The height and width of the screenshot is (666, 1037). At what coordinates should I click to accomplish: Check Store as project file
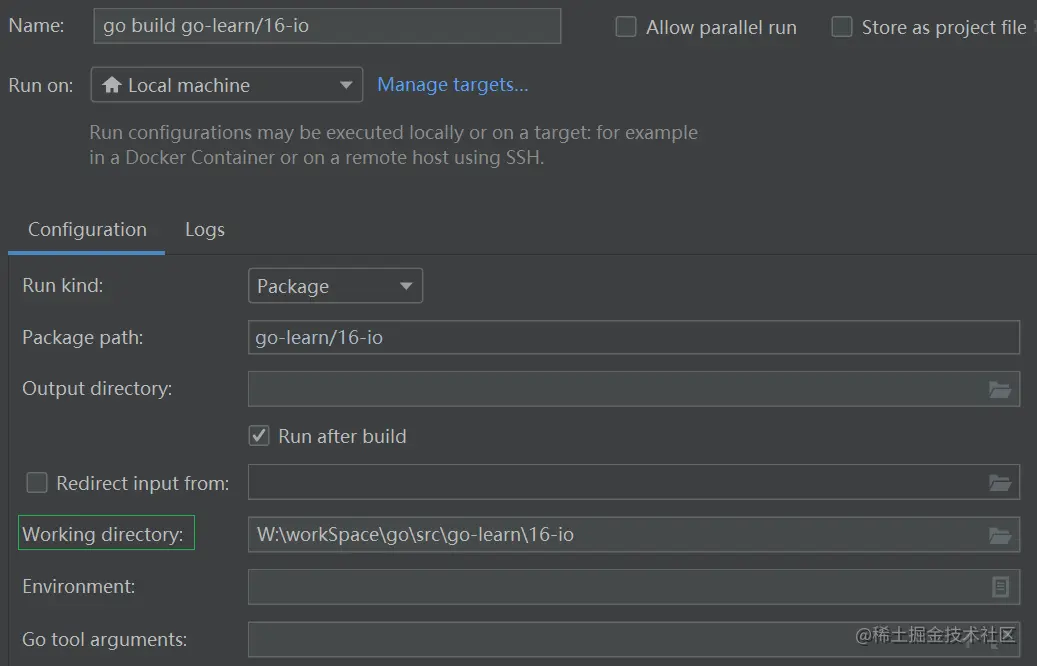[x=842, y=27]
